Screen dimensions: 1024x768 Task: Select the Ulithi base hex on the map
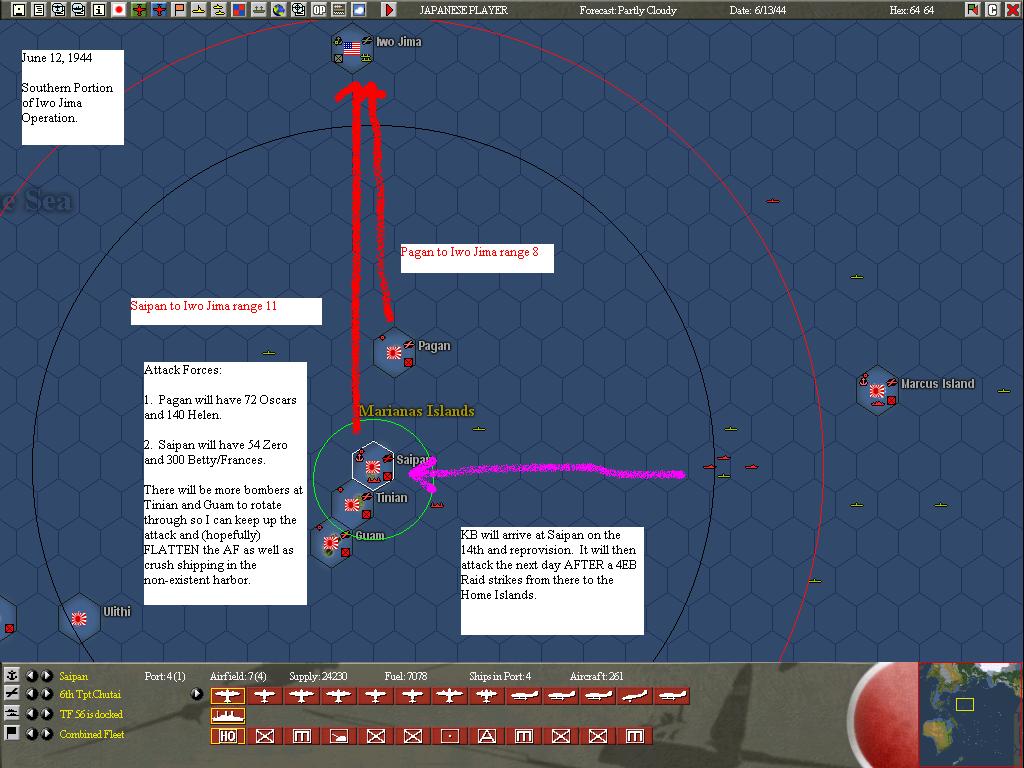click(79, 618)
